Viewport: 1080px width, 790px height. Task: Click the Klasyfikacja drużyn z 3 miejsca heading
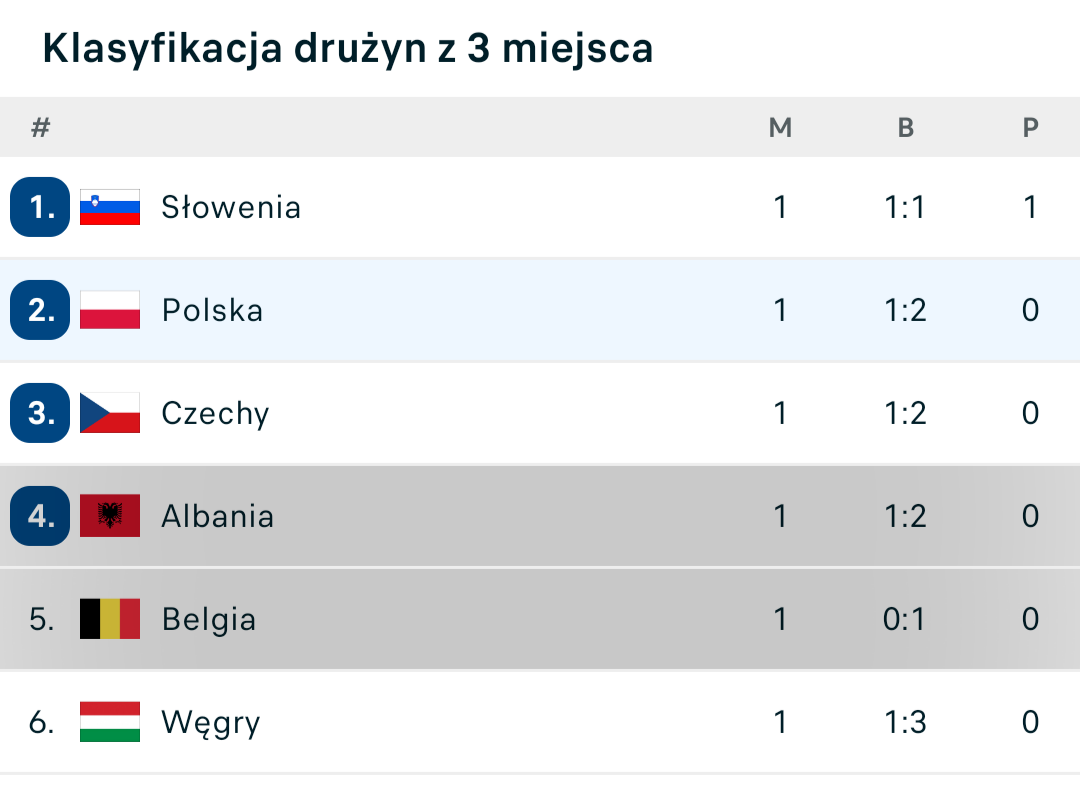click(348, 48)
